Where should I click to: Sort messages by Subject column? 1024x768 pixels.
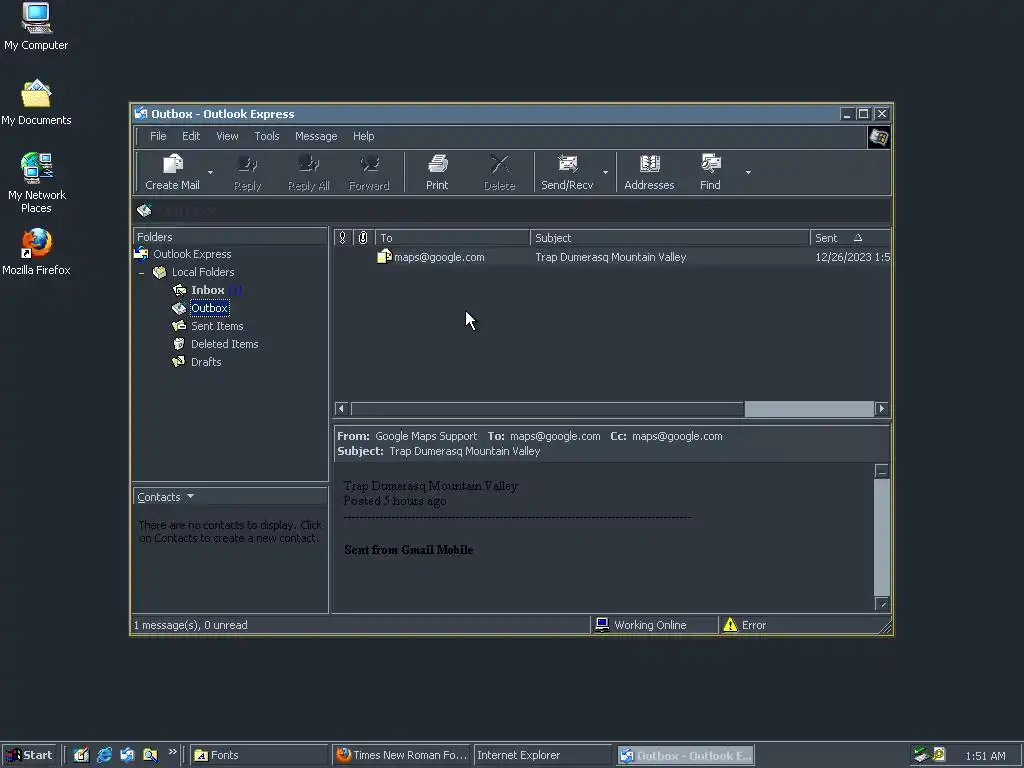point(670,238)
